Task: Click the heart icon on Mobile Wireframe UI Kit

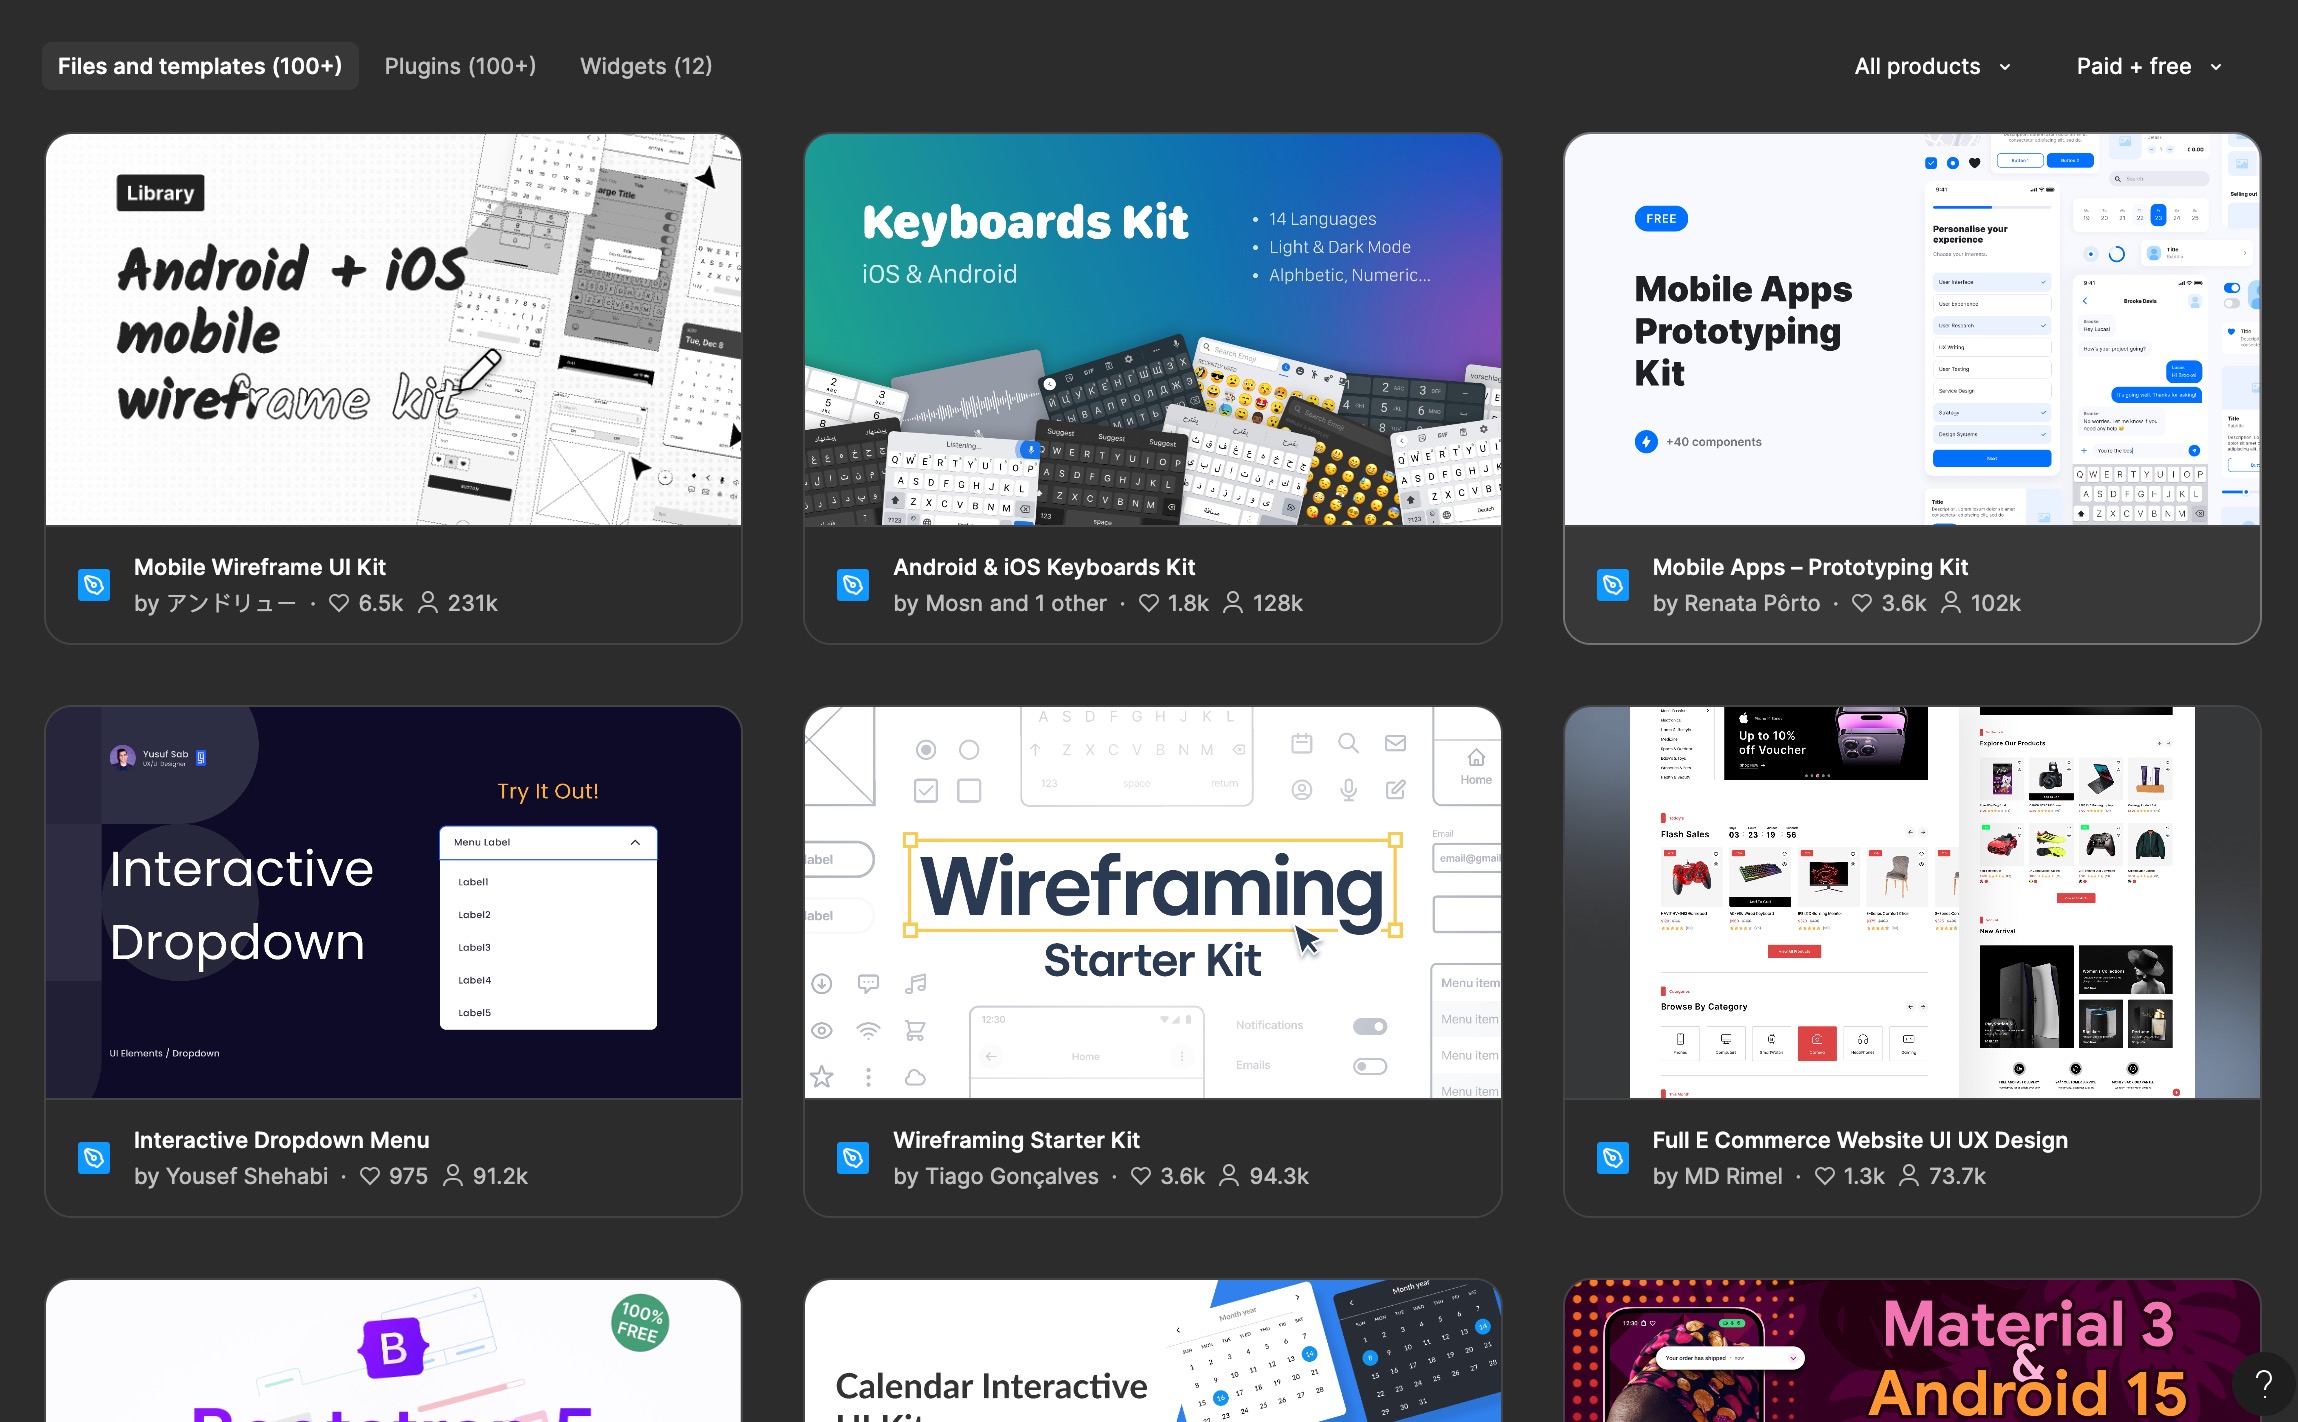Action: (339, 603)
